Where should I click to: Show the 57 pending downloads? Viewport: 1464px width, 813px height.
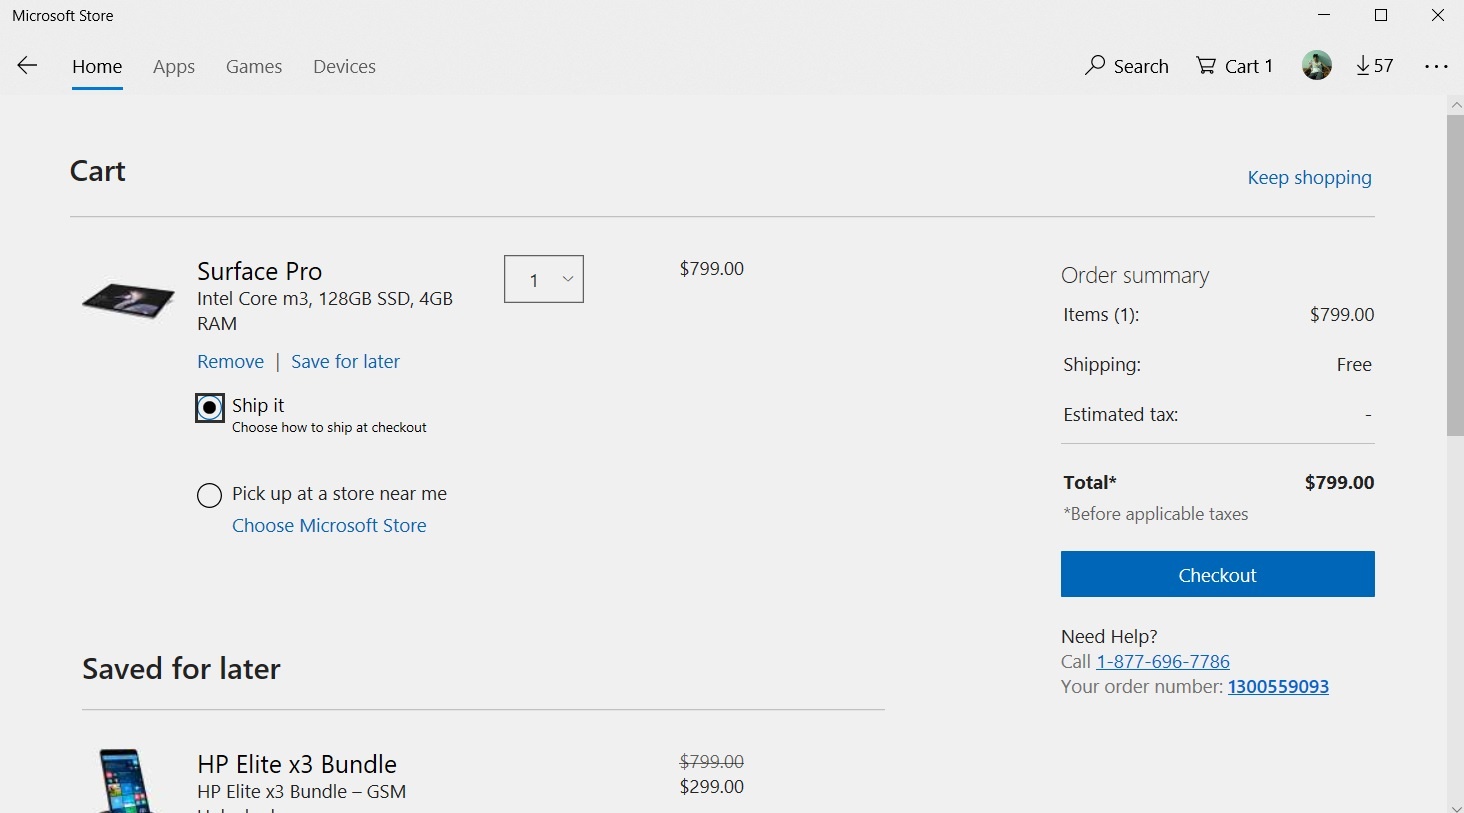click(1375, 66)
